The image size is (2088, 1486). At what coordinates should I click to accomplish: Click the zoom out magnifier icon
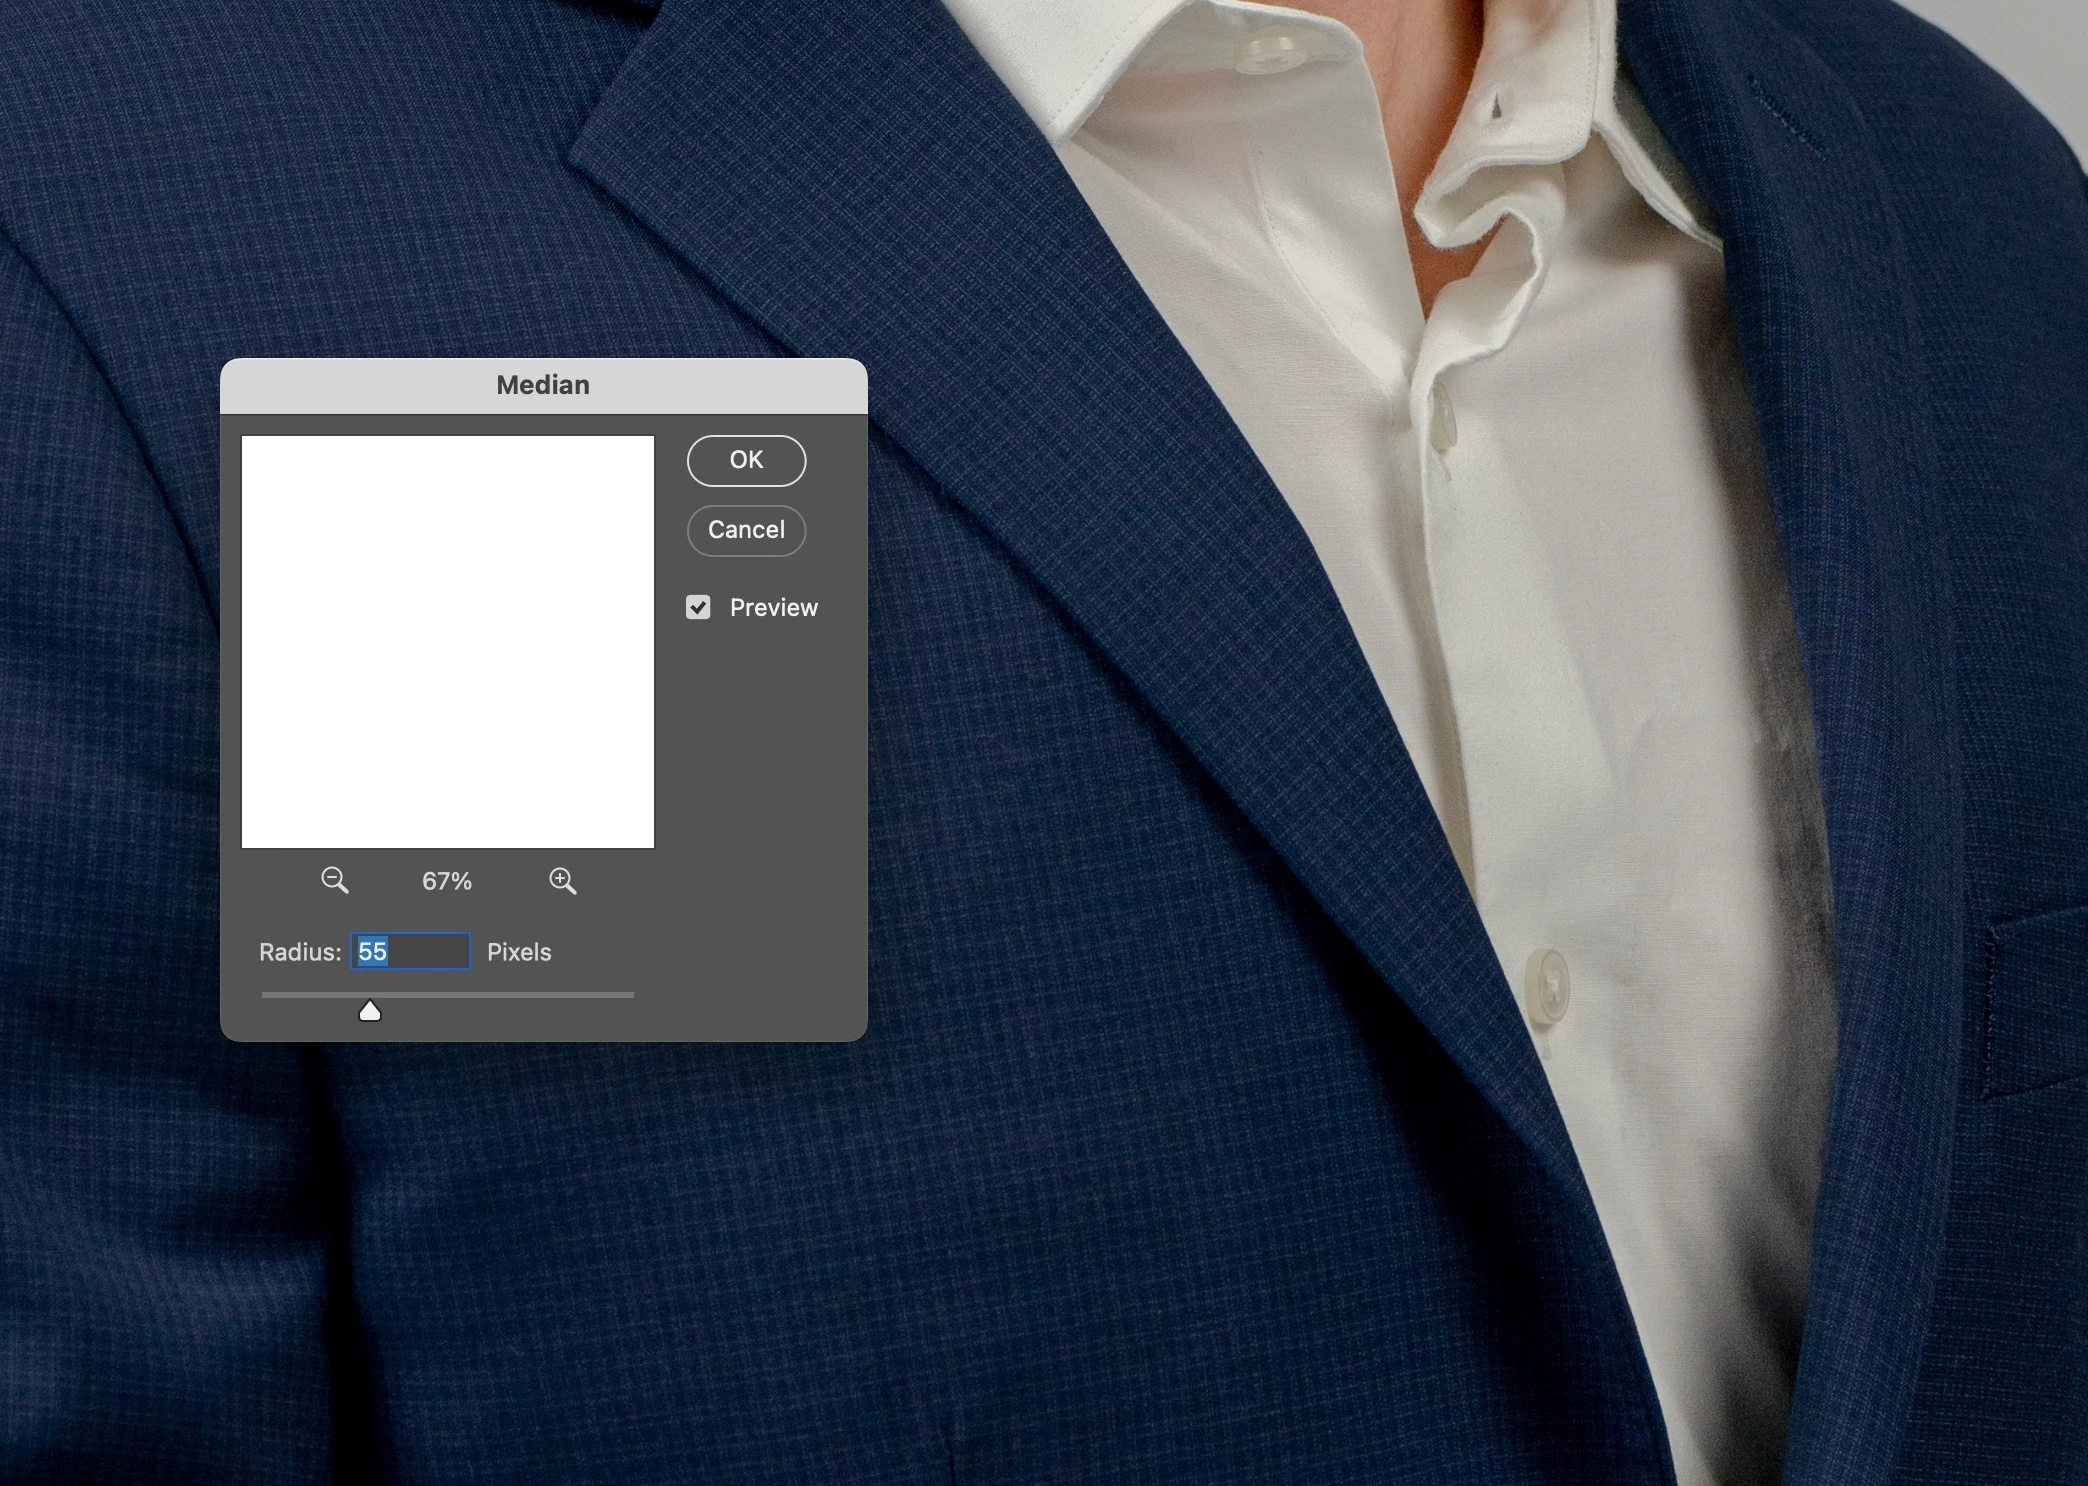[334, 880]
